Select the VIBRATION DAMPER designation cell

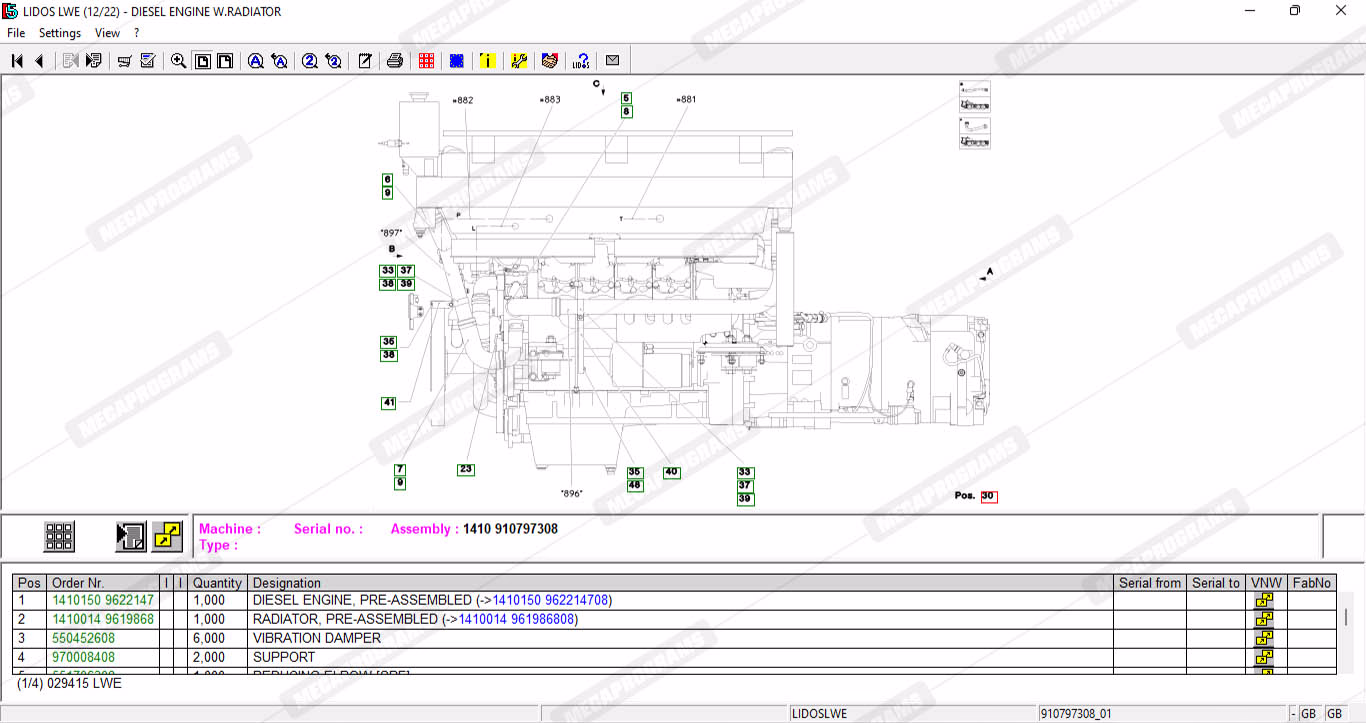click(680, 638)
